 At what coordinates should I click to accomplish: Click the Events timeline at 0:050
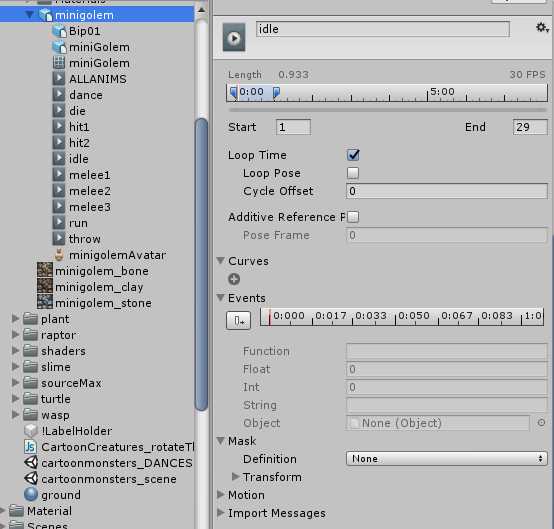414,316
